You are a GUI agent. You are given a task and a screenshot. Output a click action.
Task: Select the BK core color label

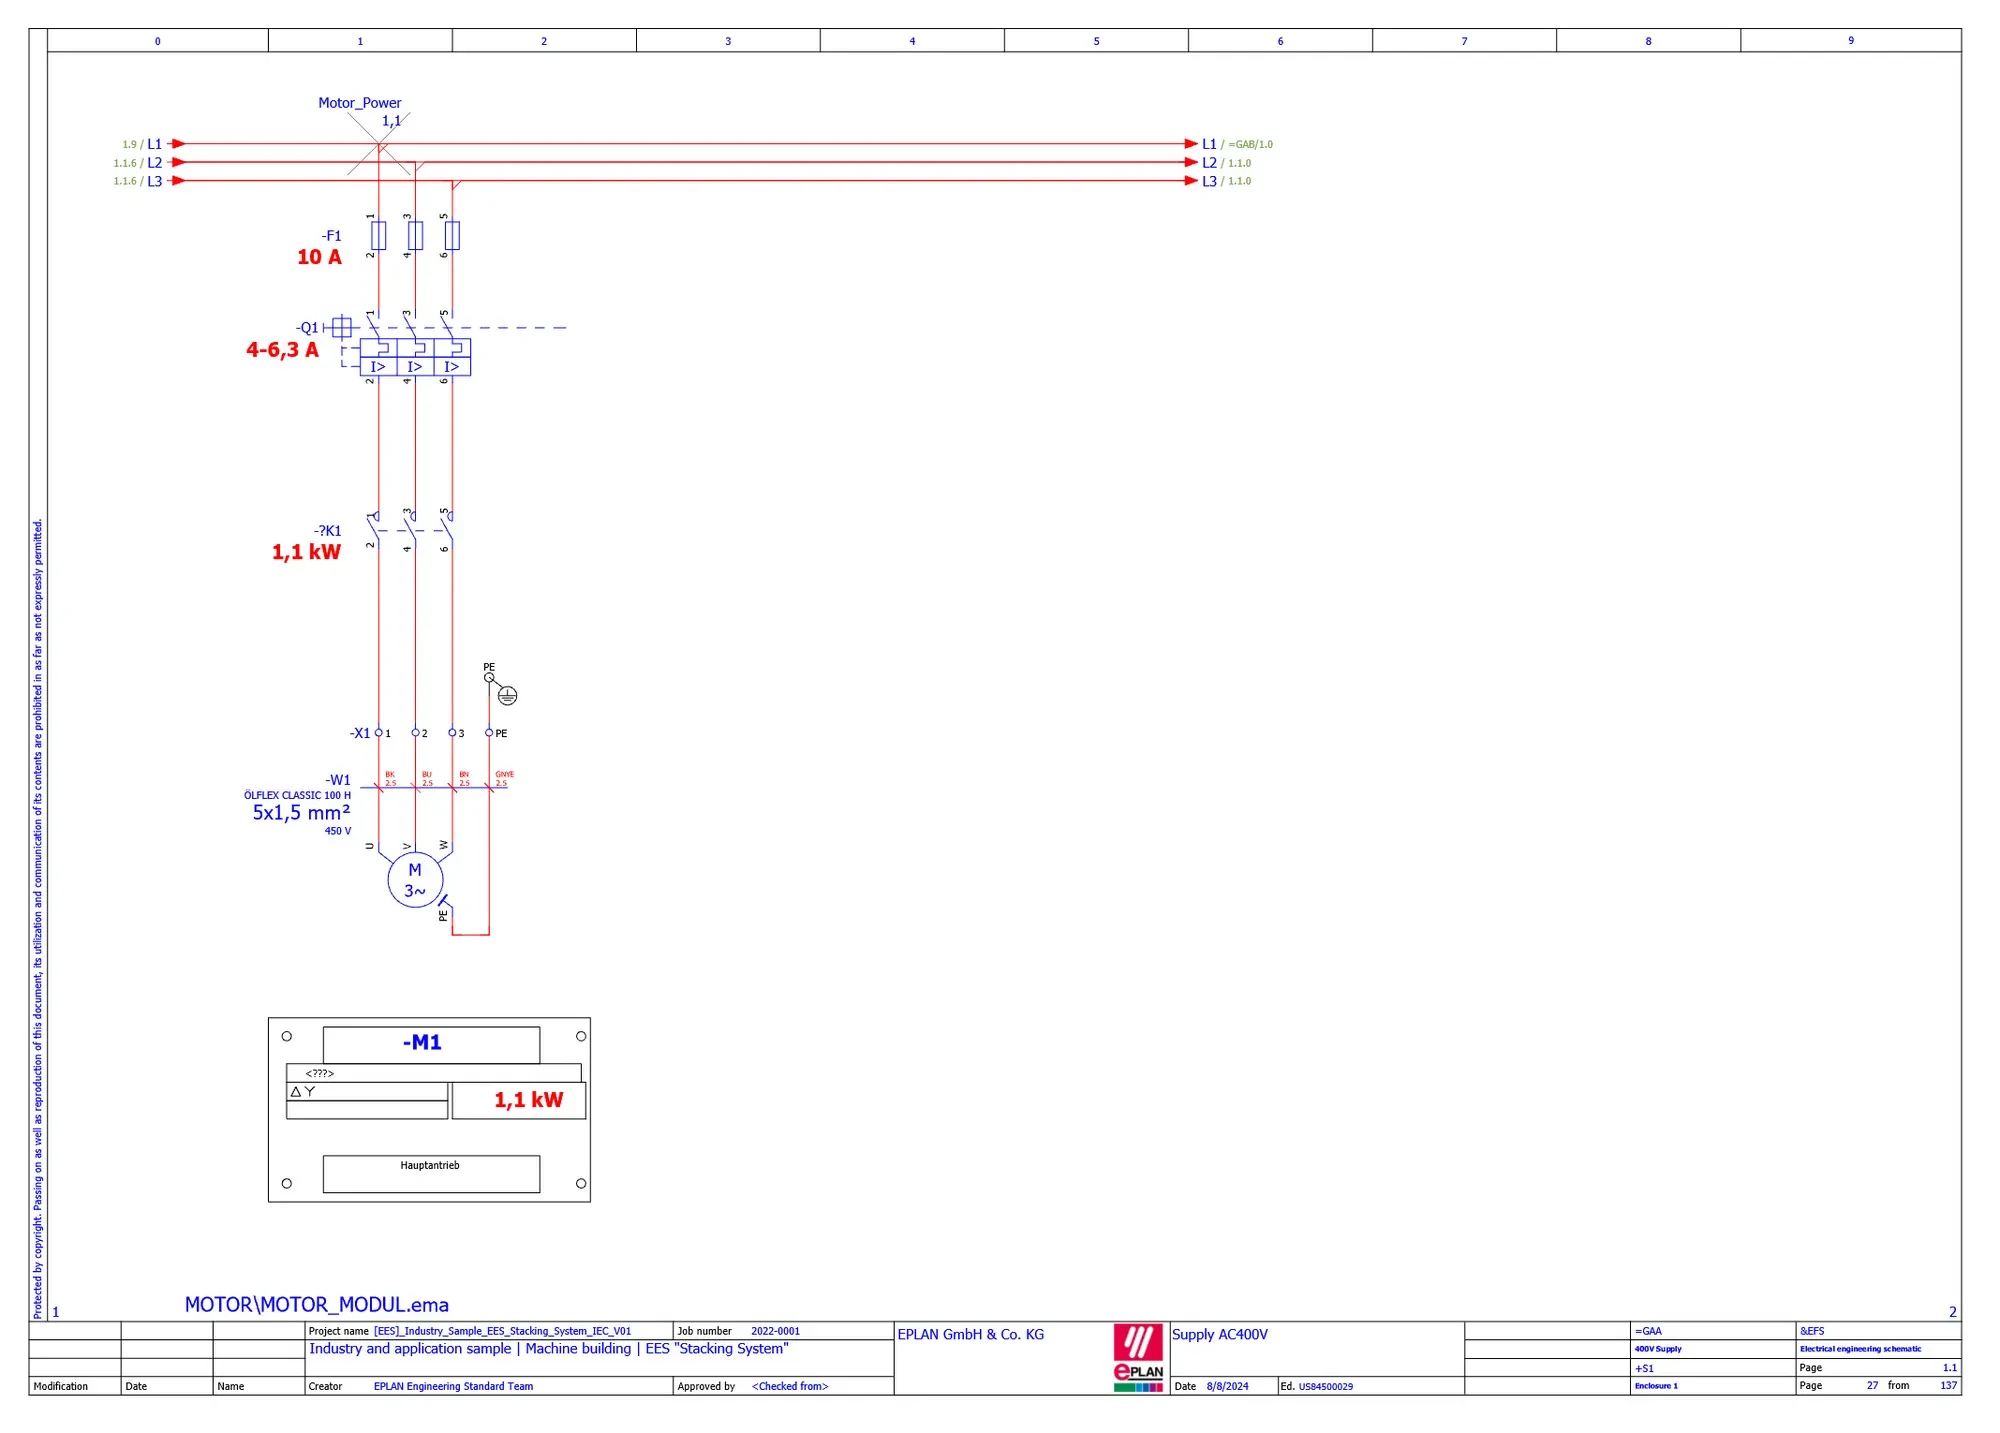coord(390,775)
